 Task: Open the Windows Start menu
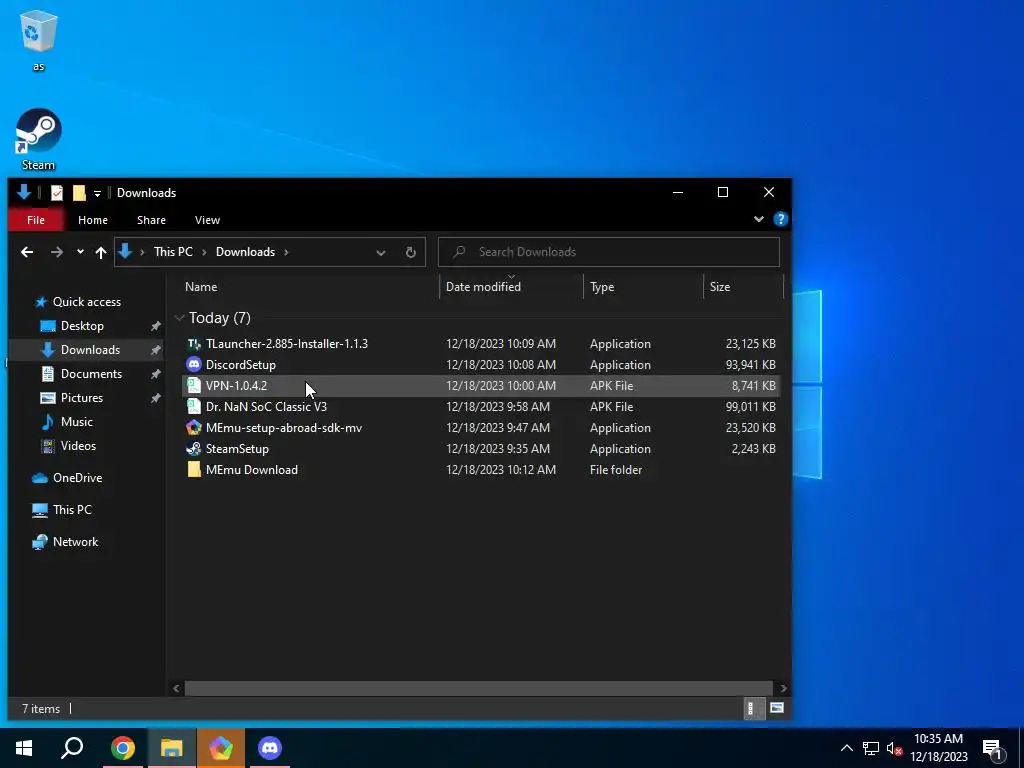[x=24, y=748]
